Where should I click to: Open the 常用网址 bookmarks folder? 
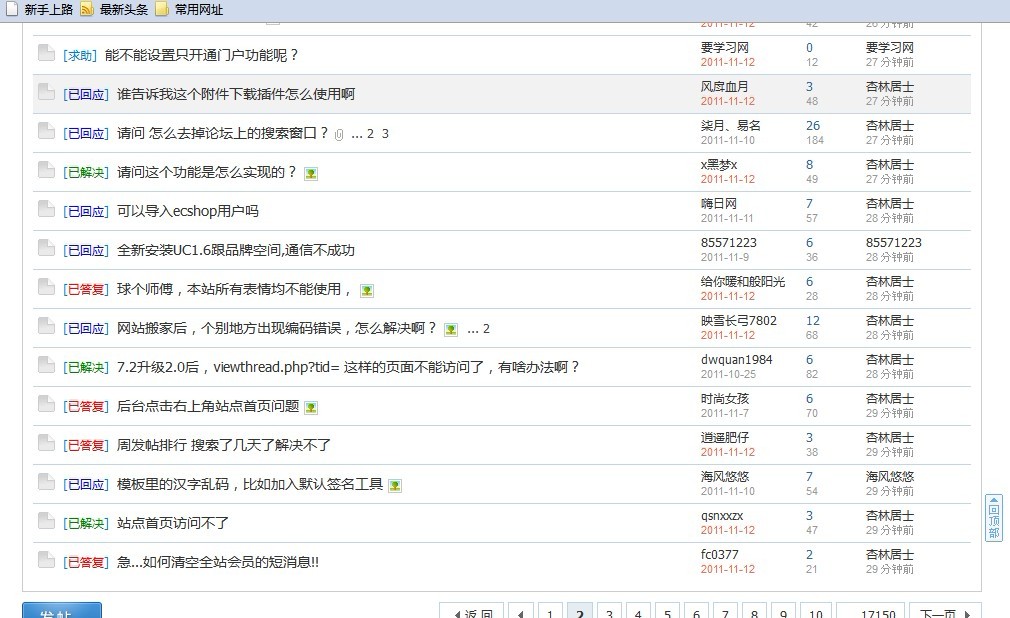click(x=198, y=10)
